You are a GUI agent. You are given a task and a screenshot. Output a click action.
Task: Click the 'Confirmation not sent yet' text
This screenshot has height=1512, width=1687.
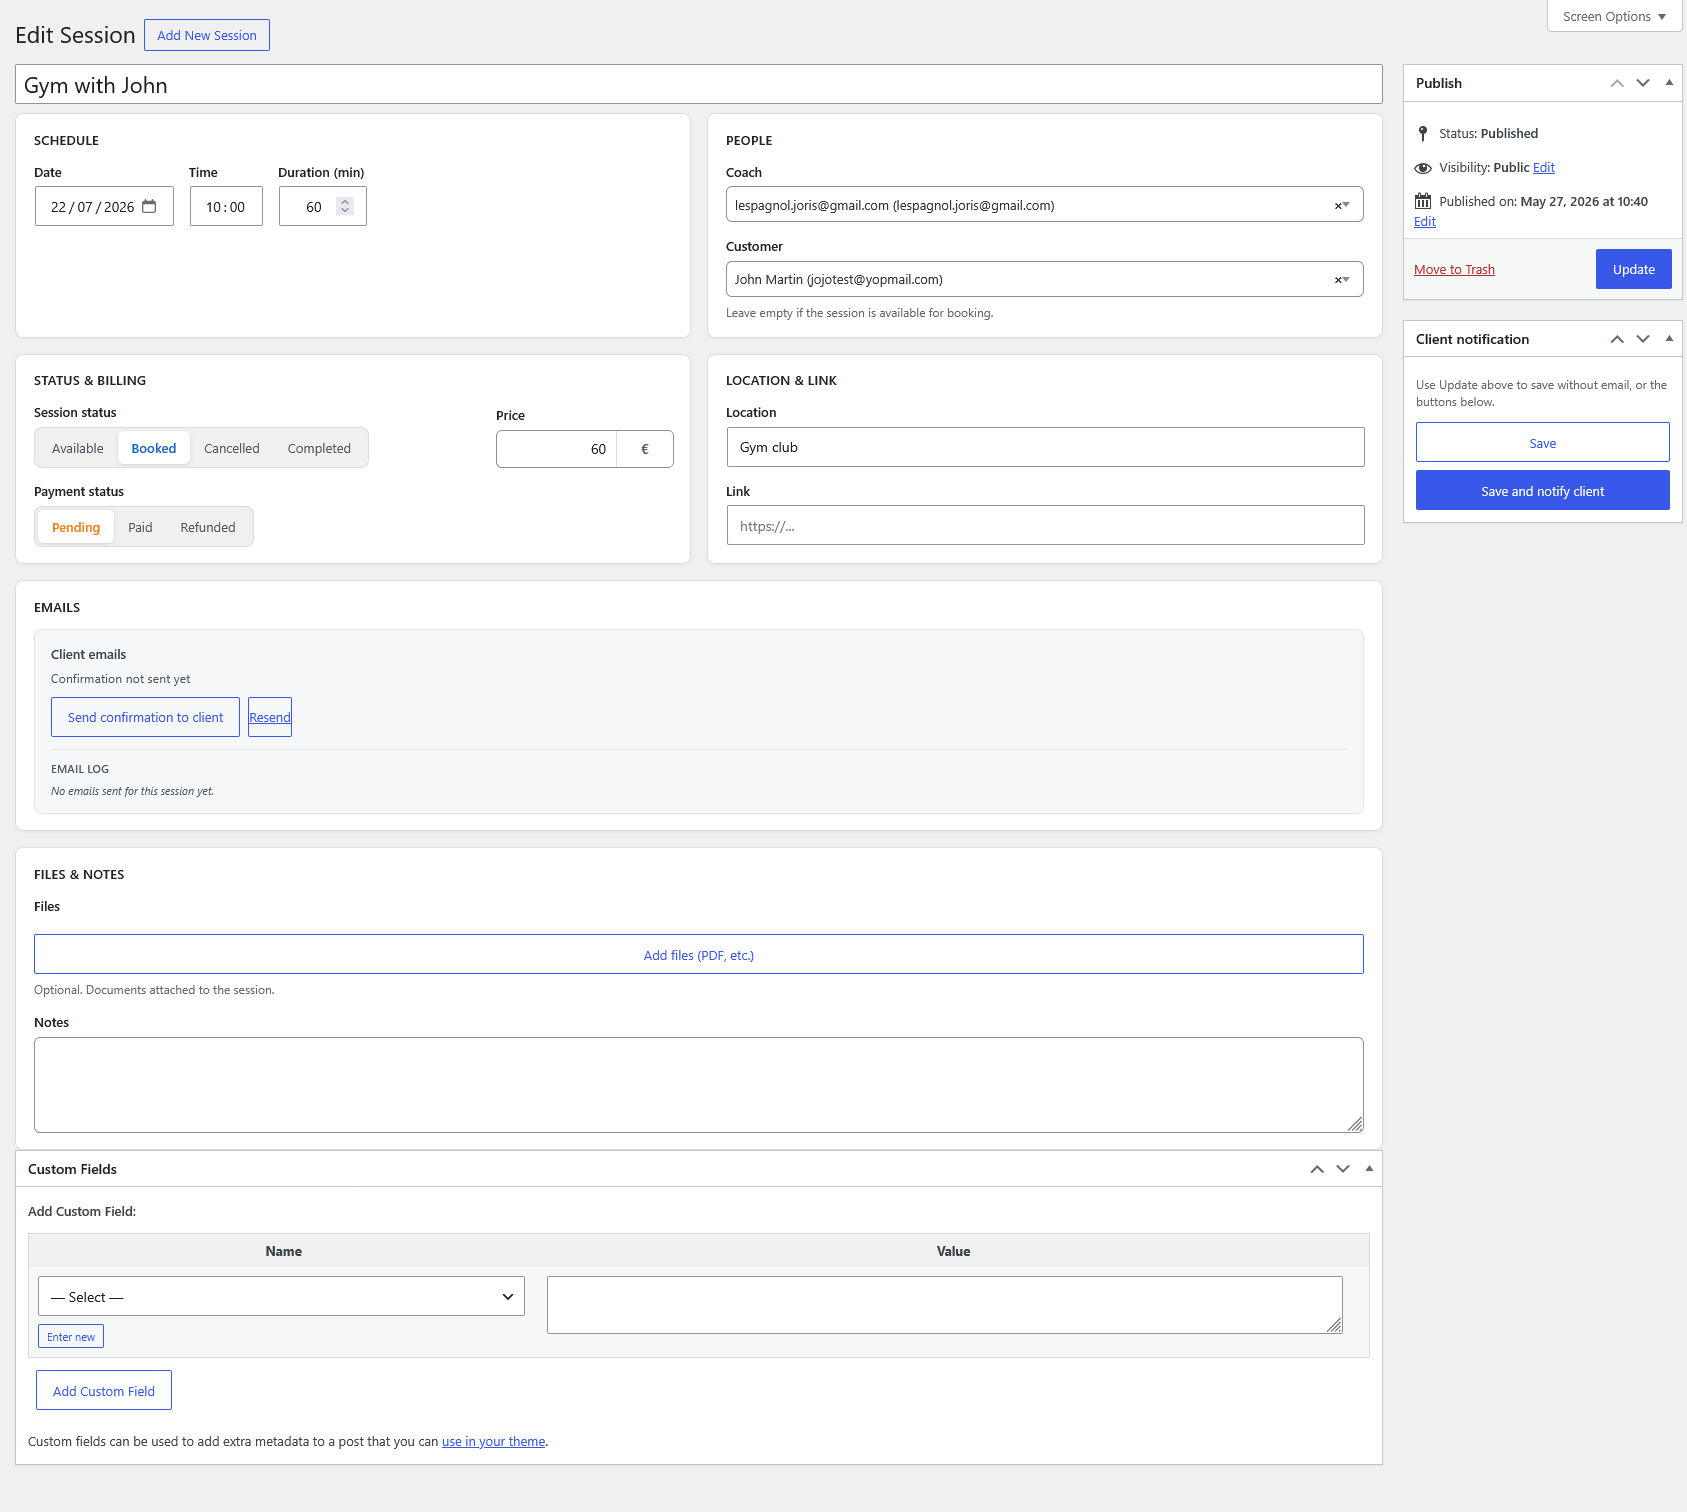[120, 679]
